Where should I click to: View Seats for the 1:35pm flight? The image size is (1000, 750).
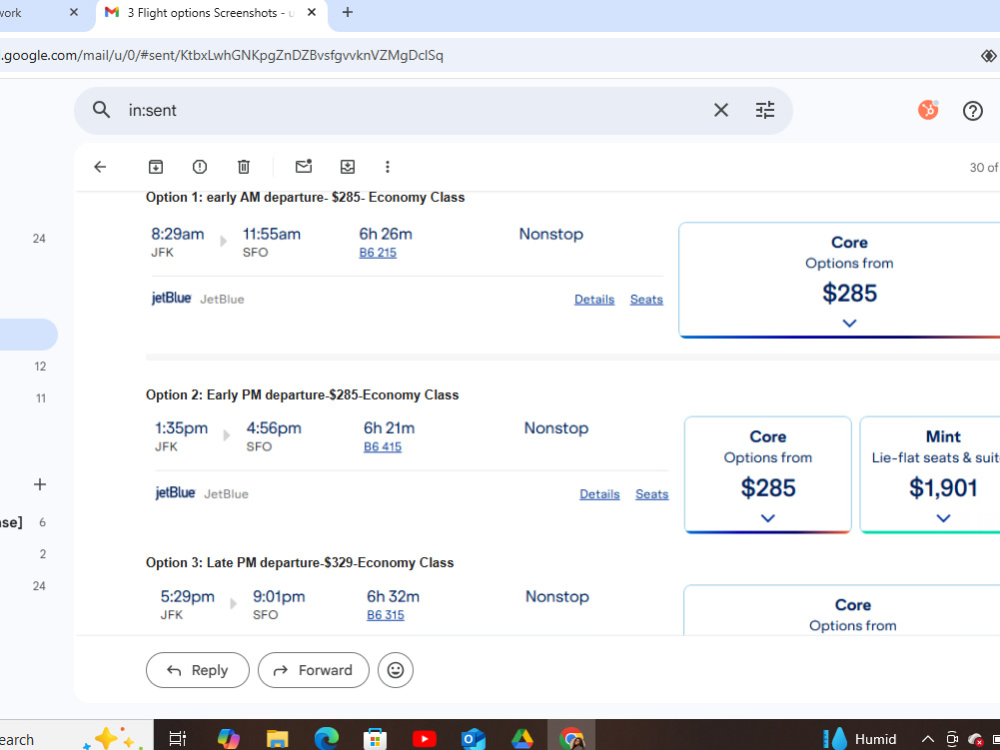[652, 494]
